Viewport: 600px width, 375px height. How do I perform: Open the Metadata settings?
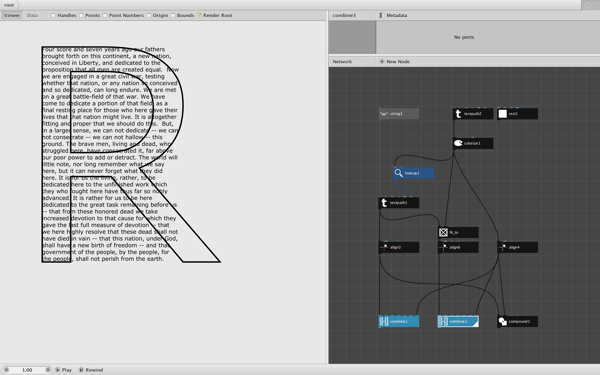(x=393, y=15)
